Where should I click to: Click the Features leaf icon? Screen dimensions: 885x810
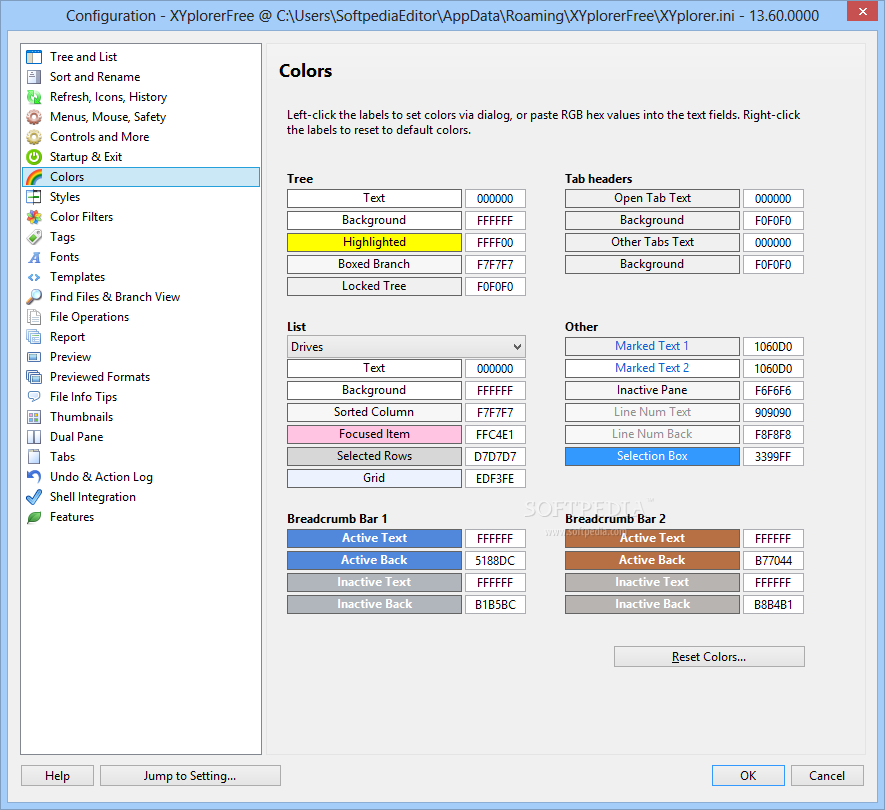(x=34, y=517)
